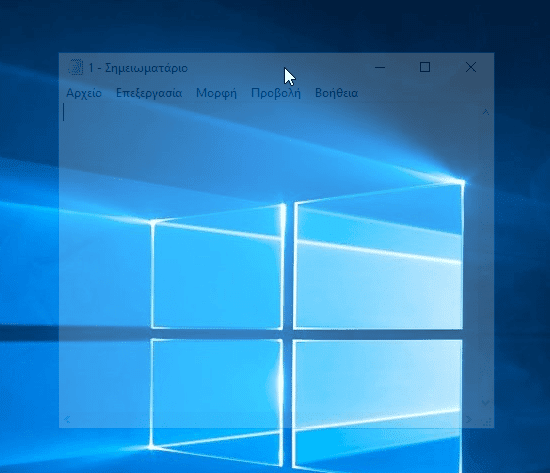Click the horizontal scrollbar track
The width and height of the screenshot is (550, 473).
268,419
